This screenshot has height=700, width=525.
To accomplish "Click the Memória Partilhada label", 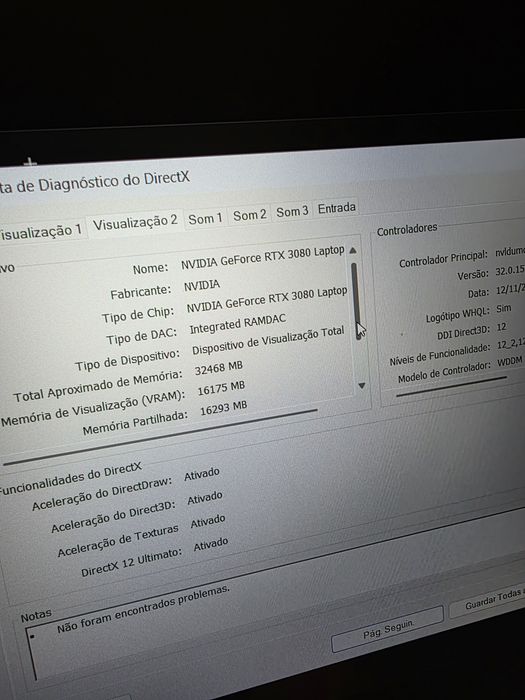I will tap(135, 423).
